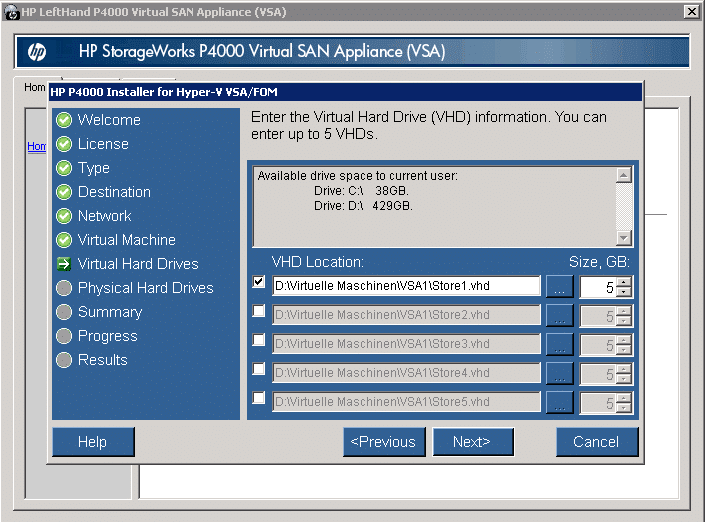Screen dimensions: 705x522
Task: Click the HP logo icon in header
Action: point(37,52)
